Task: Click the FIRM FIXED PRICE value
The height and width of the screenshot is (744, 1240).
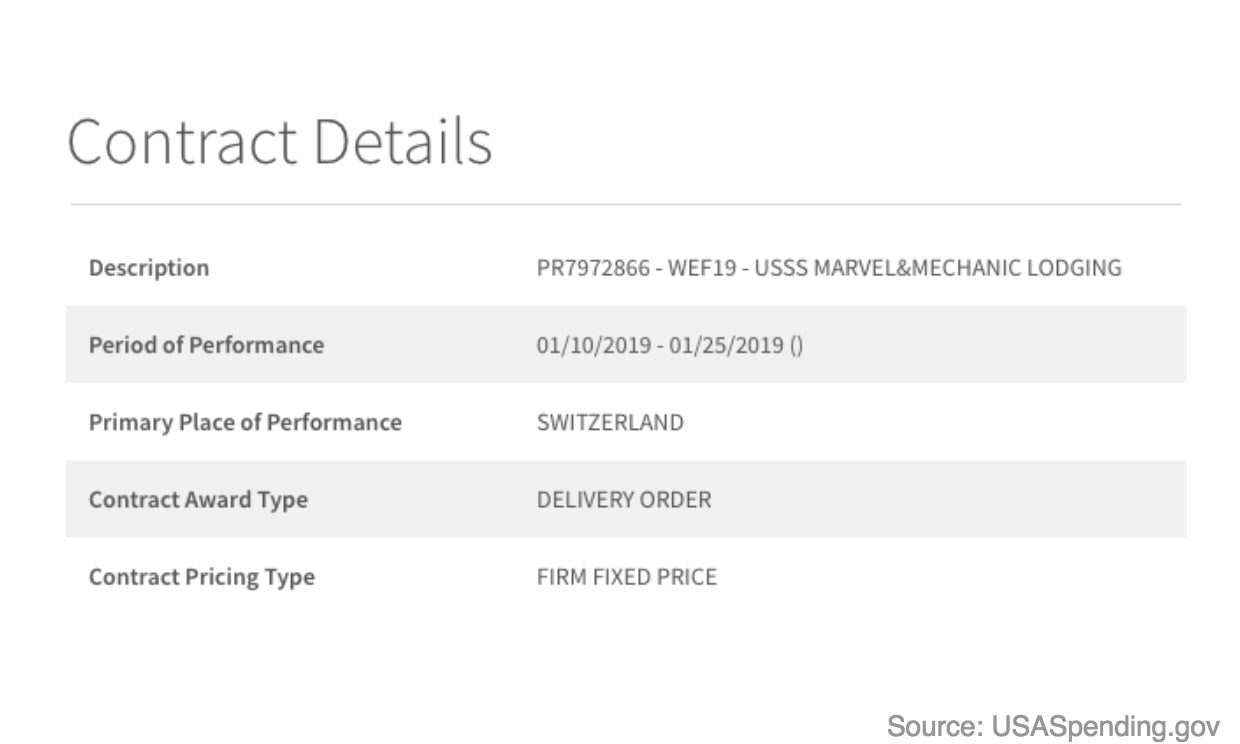Action: click(x=627, y=577)
